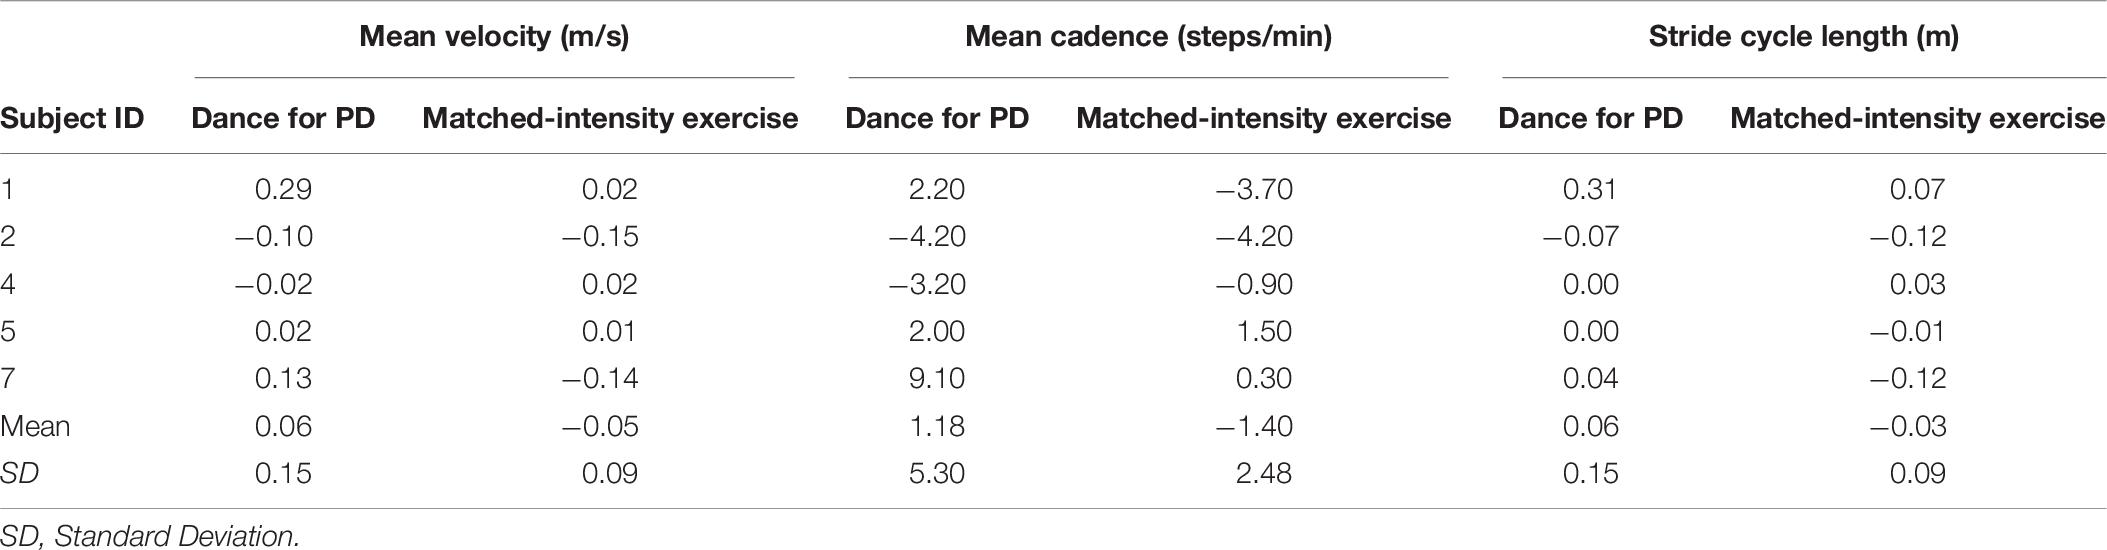The width and height of the screenshot is (2107, 550).
Task: Select the SD cadence value 2.48
Action: click(1263, 473)
